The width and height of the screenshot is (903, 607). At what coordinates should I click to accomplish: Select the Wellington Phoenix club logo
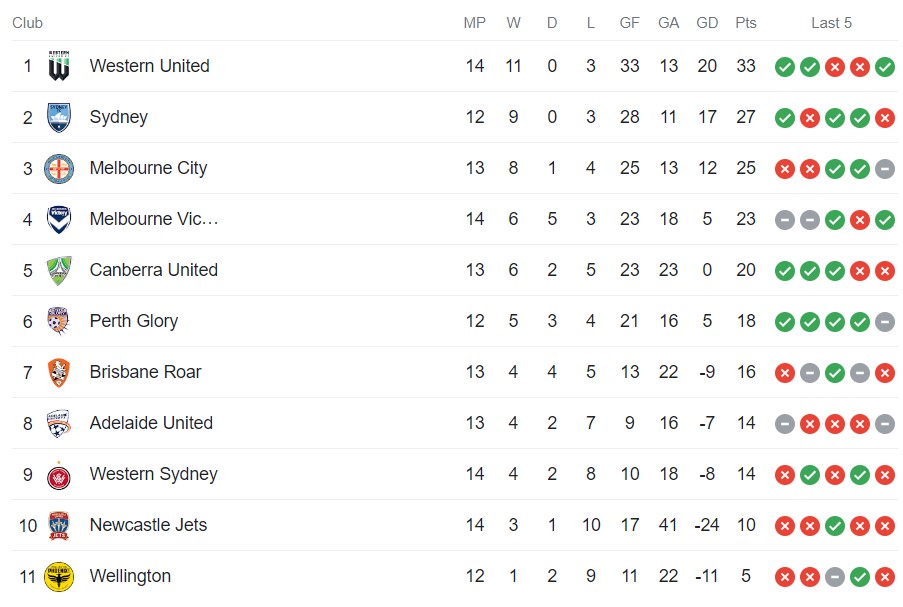pos(57,576)
